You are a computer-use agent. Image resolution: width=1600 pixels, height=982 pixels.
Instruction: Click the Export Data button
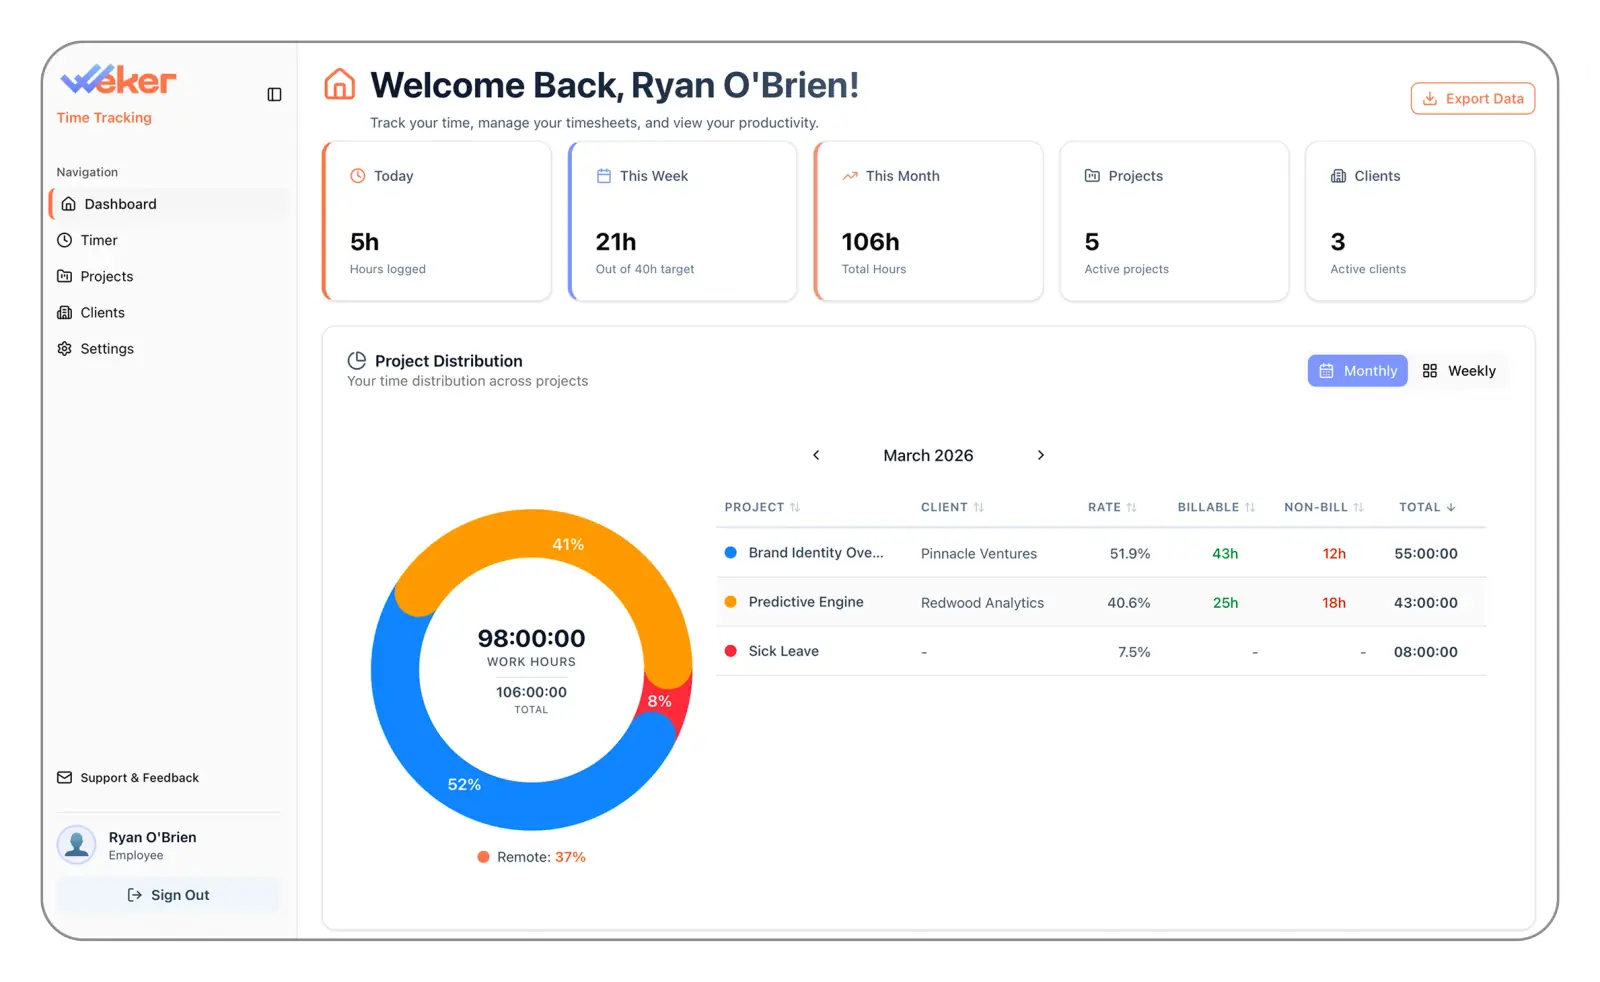click(1472, 98)
